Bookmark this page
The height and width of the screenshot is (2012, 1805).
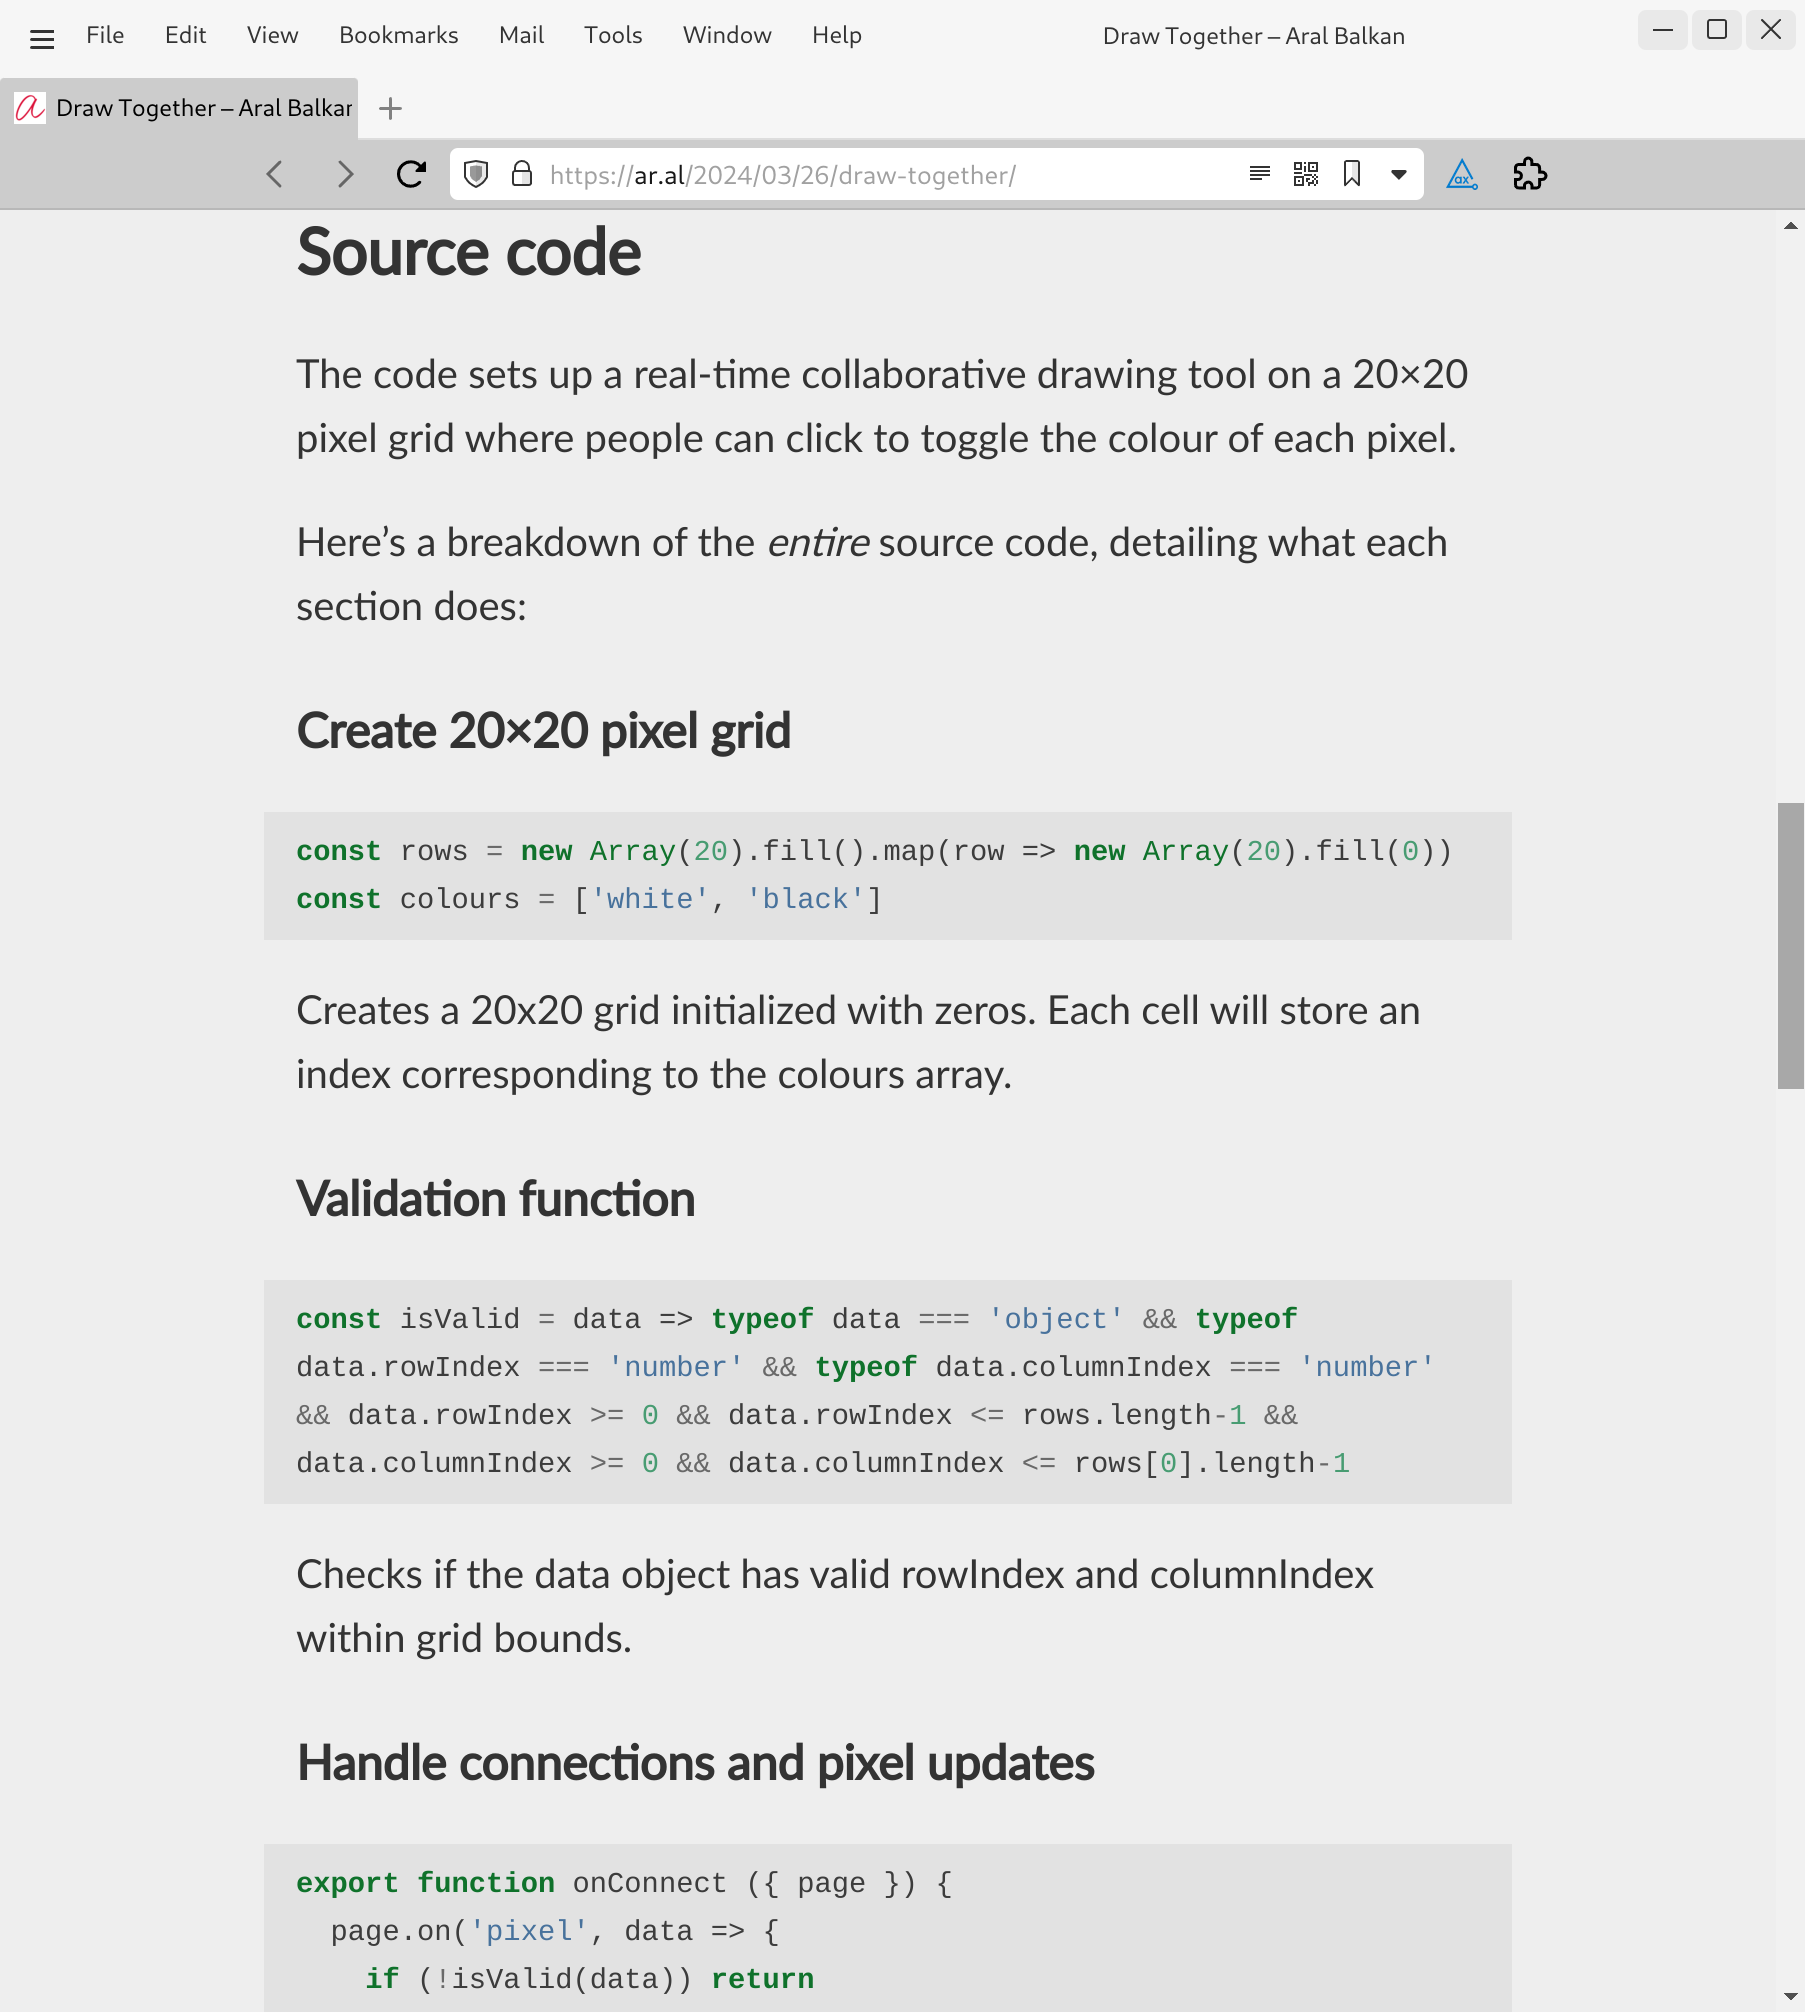[1352, 175]
